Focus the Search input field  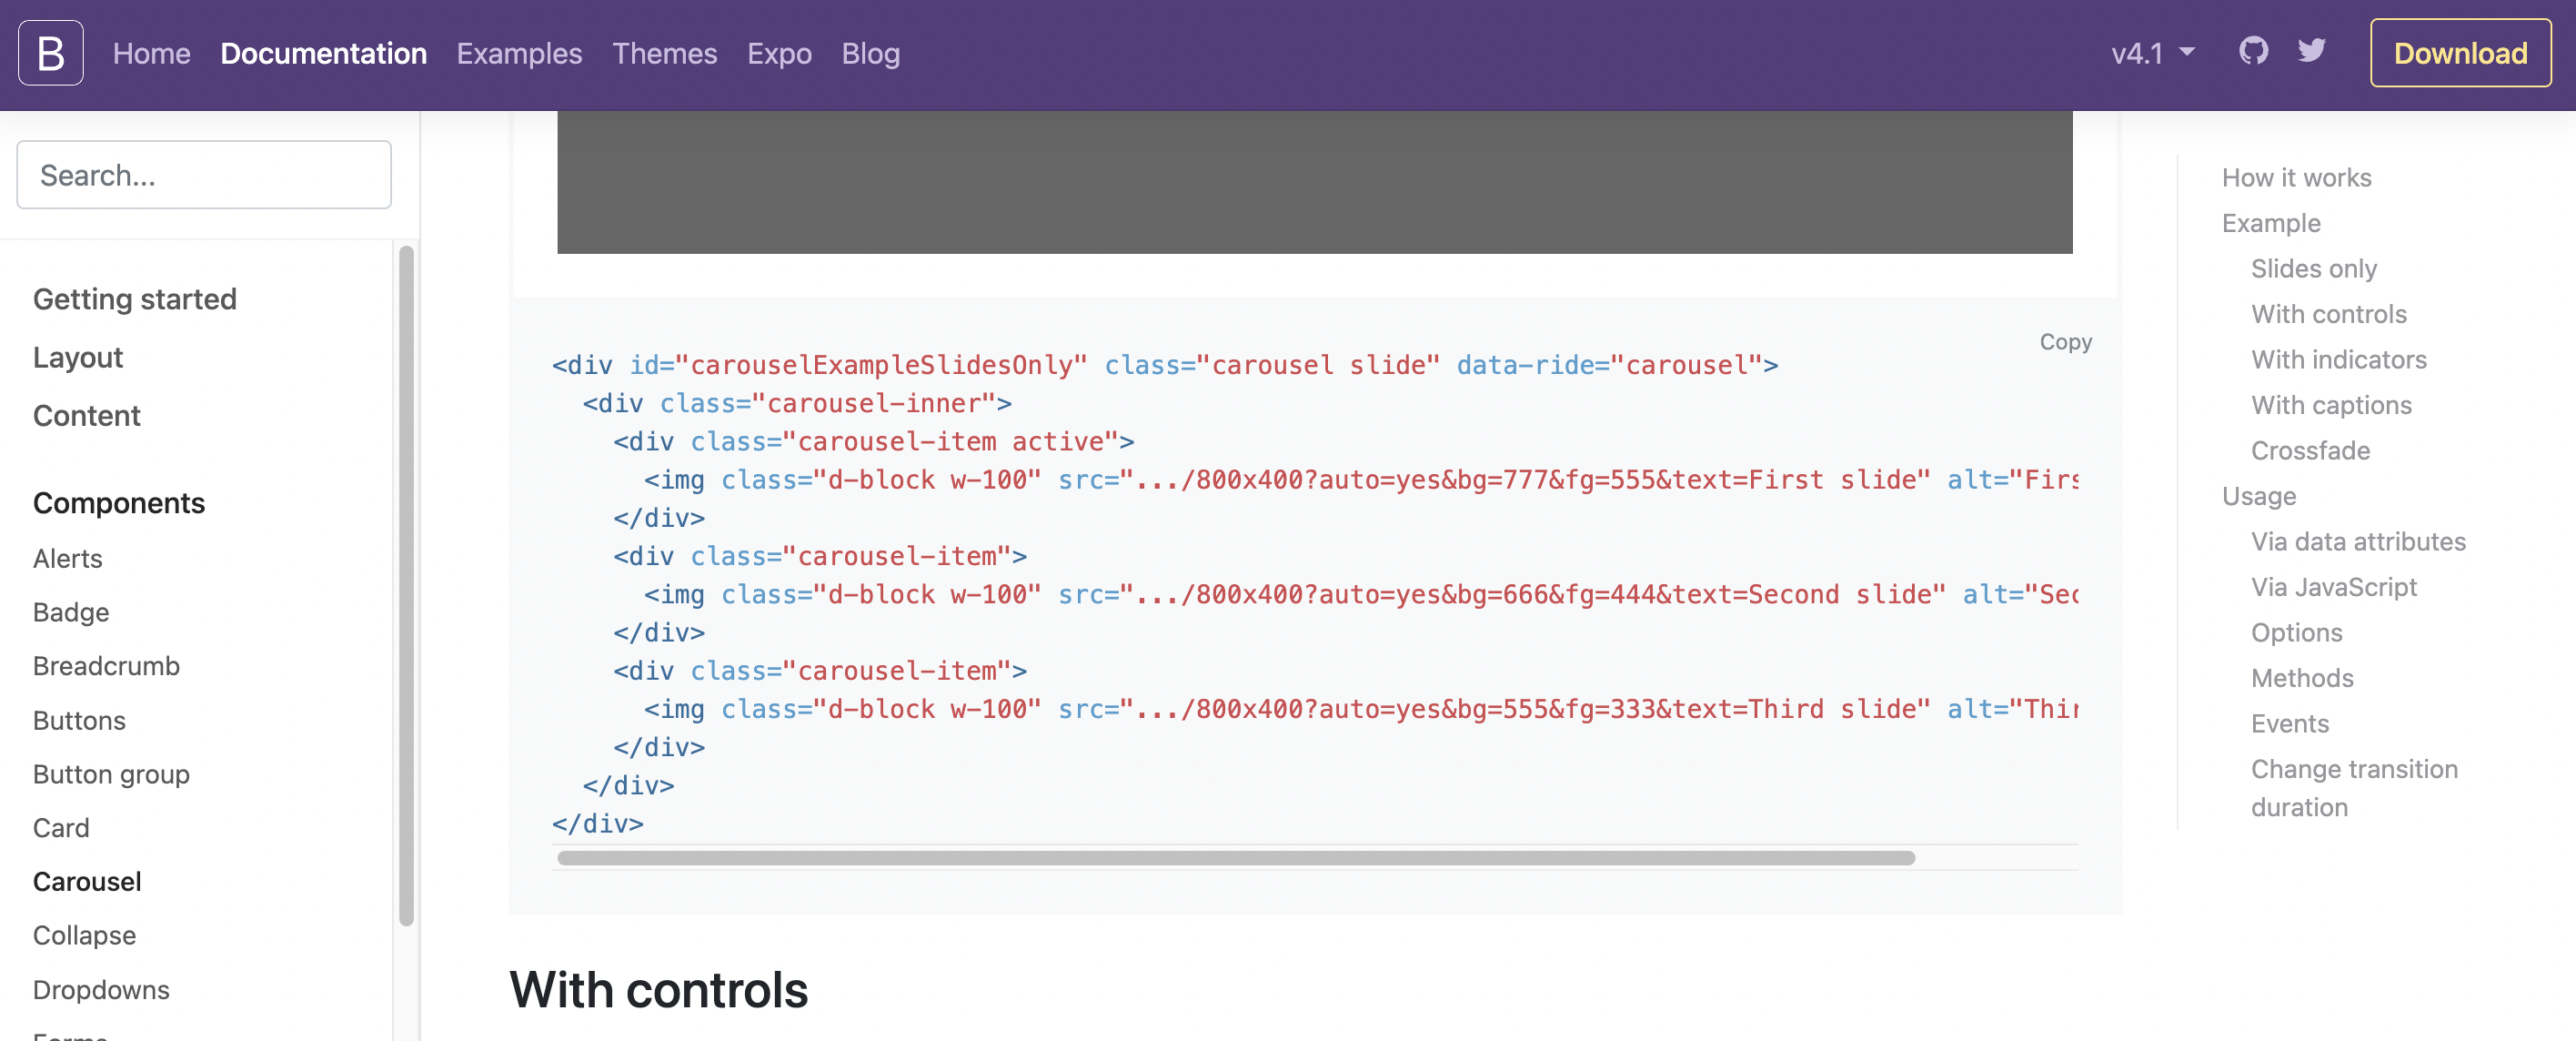(x=204, y=175)
